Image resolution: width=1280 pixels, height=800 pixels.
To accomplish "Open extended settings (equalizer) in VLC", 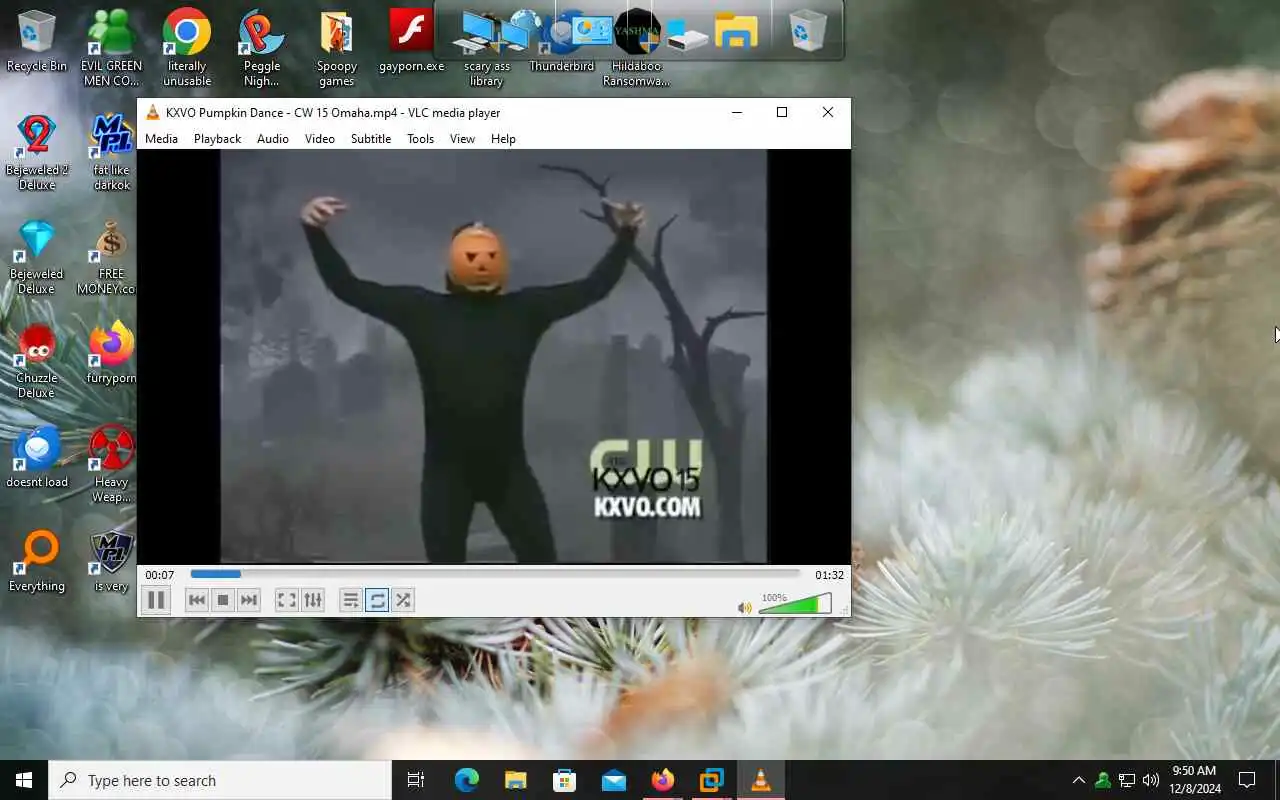I will click(x=313, y=600).
